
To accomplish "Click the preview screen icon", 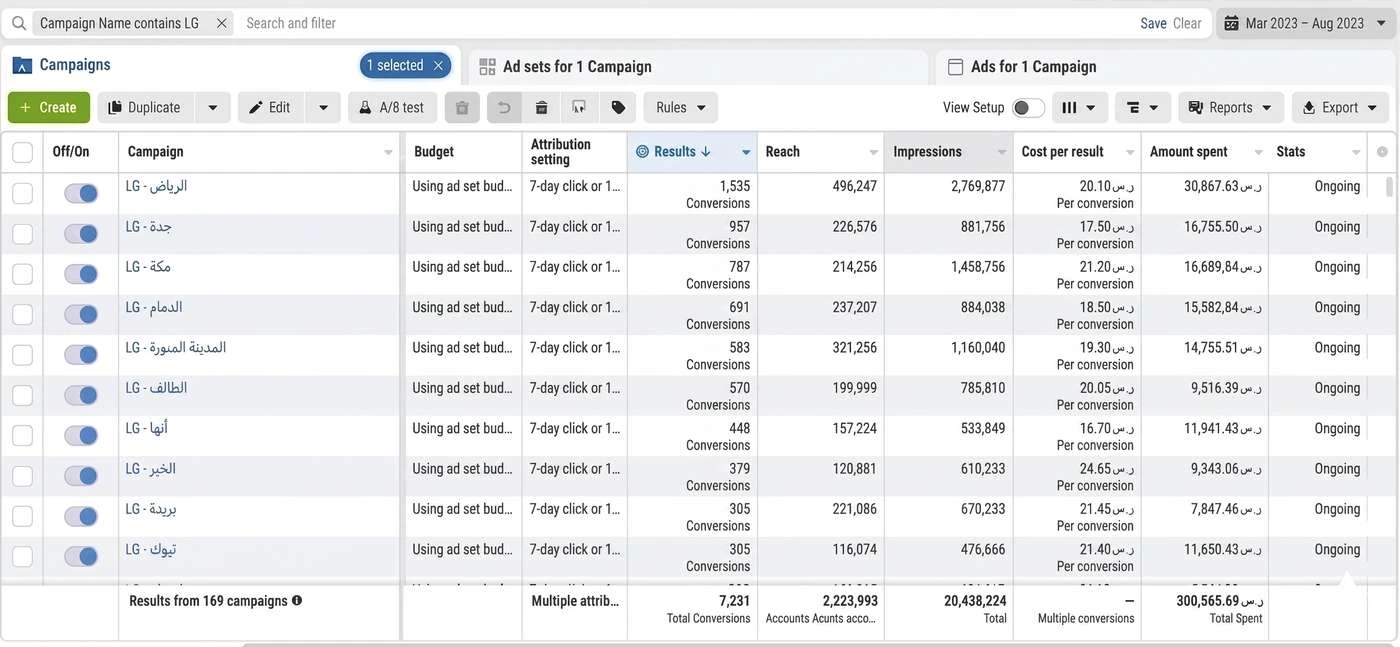I will click(x=579, y=108).
